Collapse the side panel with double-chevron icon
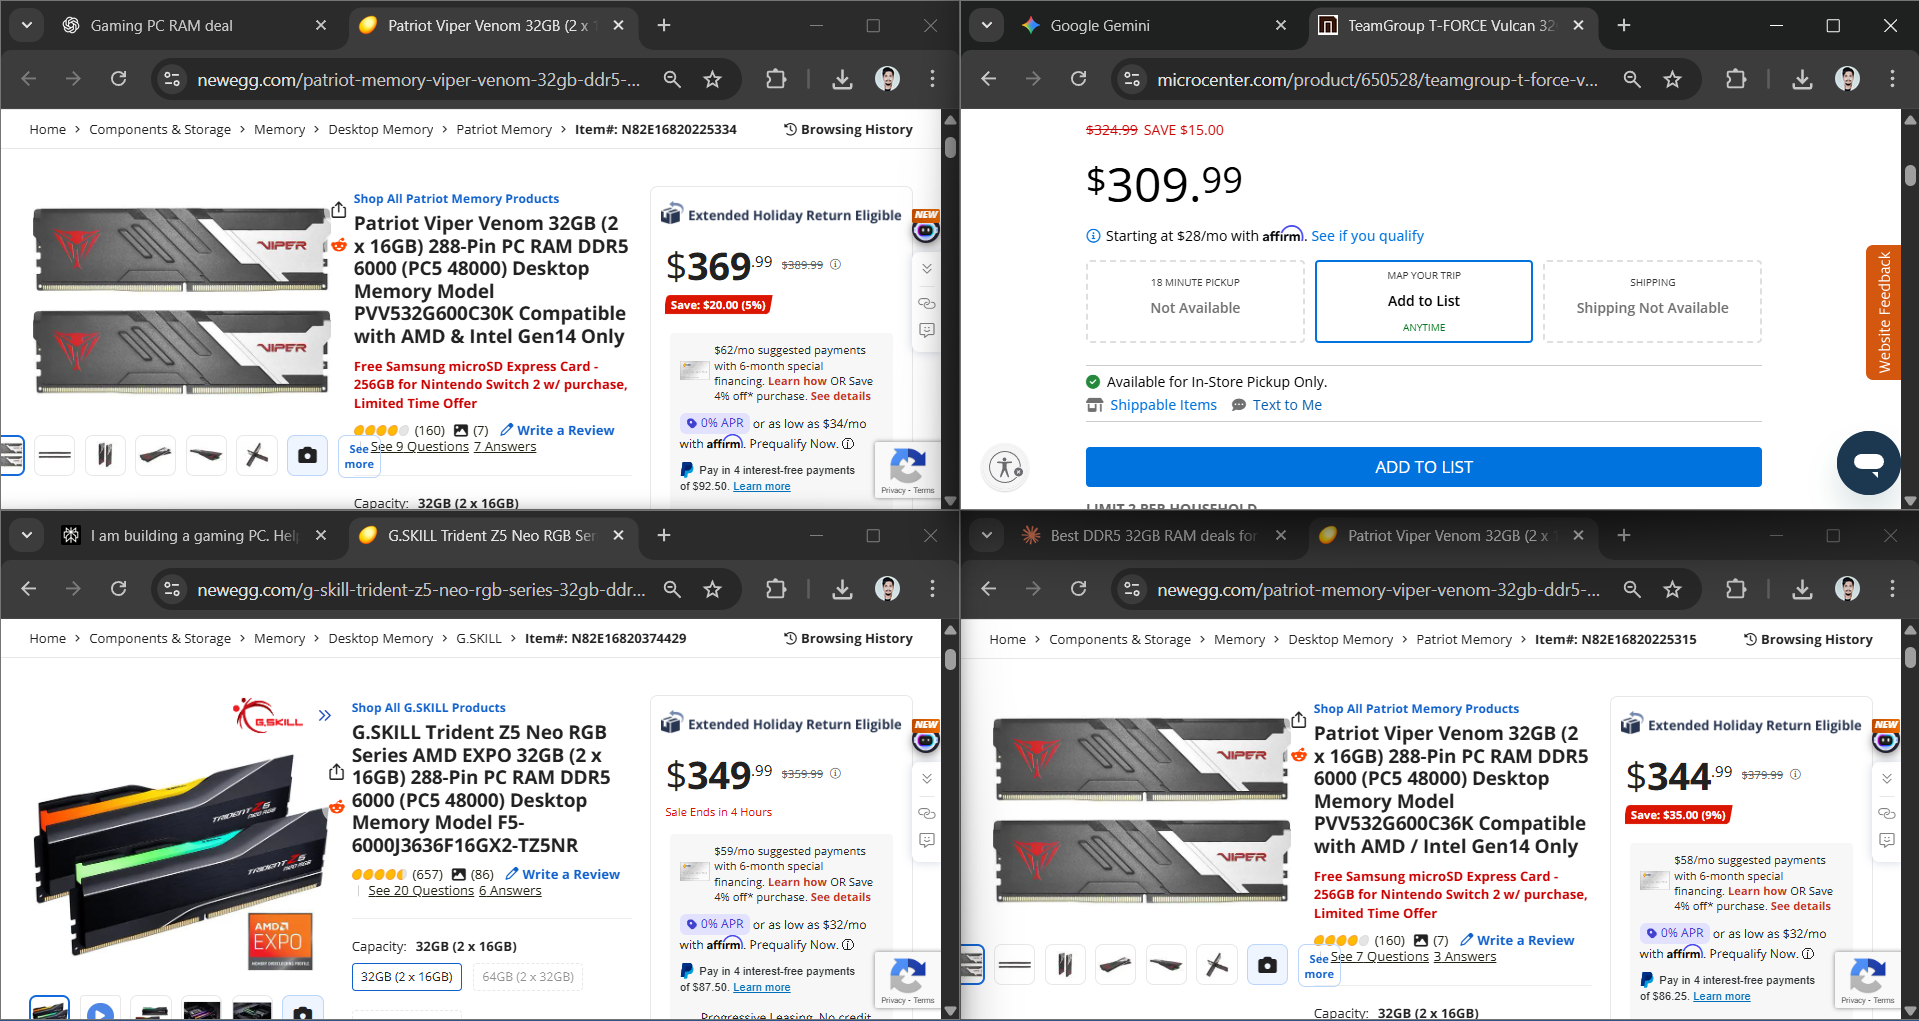 pyautogui.click(x=926, y=268)
